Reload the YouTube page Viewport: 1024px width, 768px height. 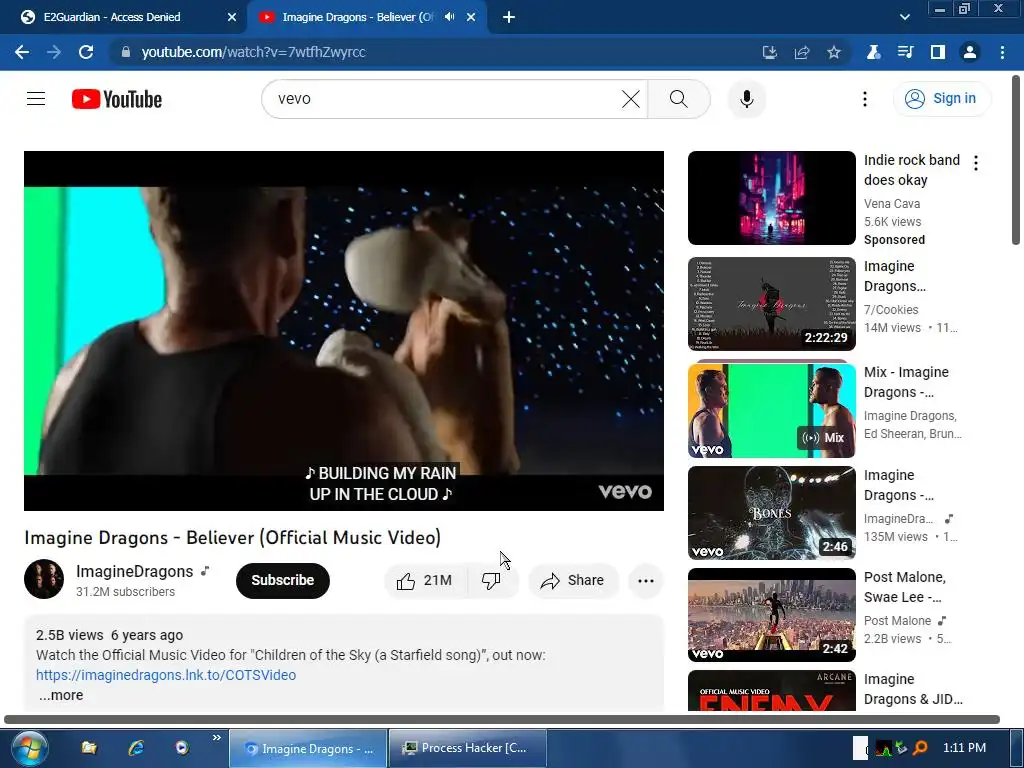click(x=86, y=52)
